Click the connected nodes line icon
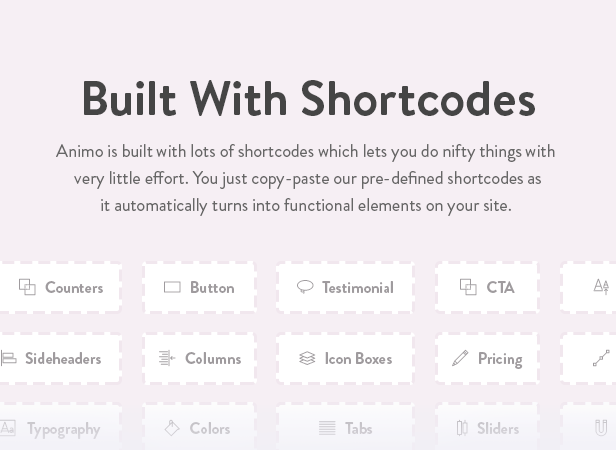 click(601, 358)
